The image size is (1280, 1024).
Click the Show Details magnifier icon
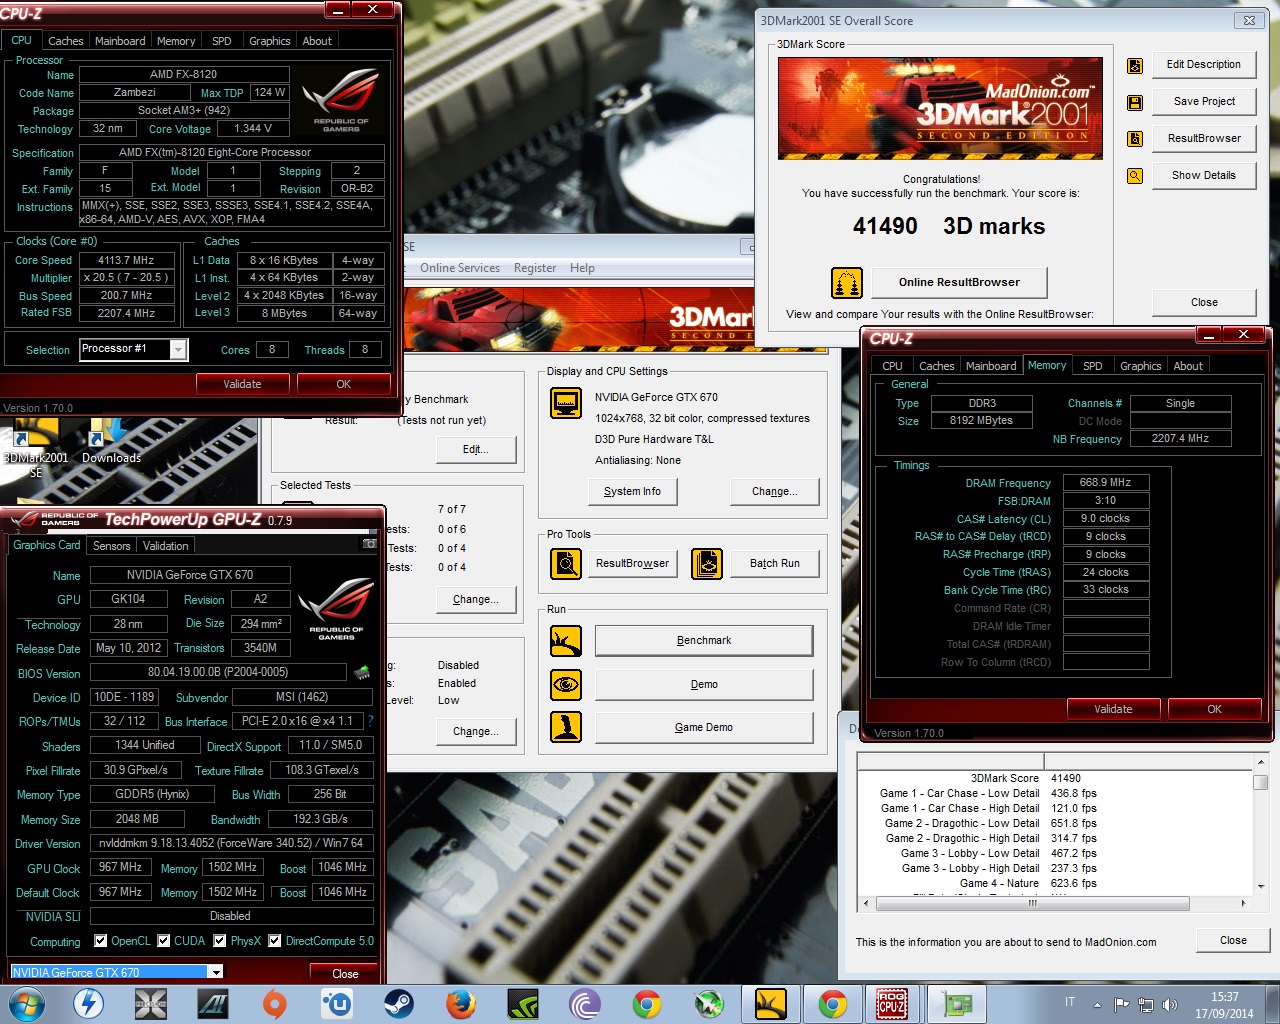pyautogui.click(x=1135, y=176)
